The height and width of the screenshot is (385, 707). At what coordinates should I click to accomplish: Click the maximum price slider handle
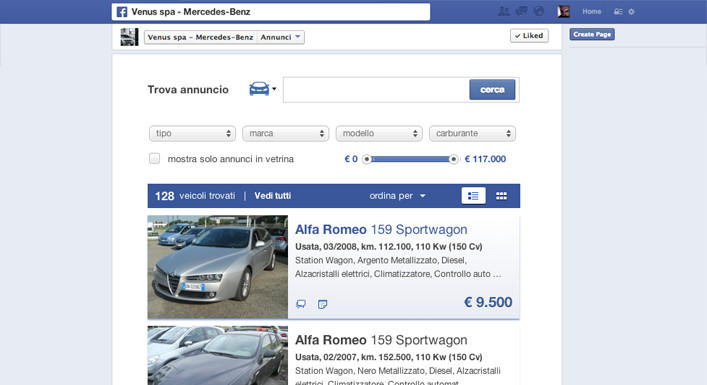point(454,159)
